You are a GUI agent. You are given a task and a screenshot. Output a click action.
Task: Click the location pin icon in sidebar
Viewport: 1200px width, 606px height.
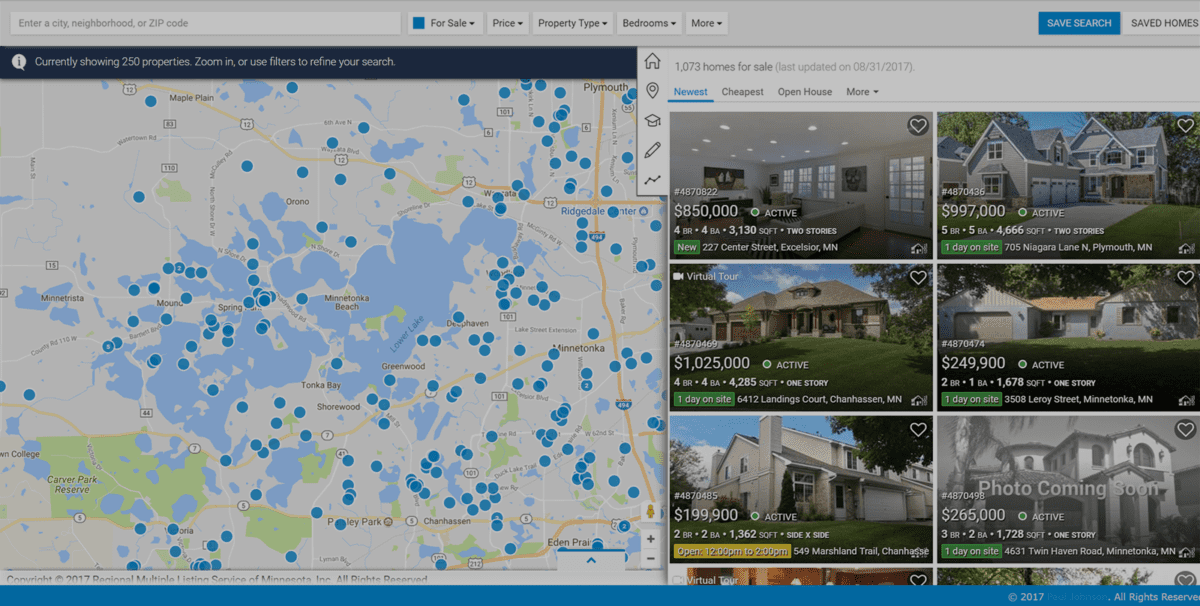[x=652, y=91]
